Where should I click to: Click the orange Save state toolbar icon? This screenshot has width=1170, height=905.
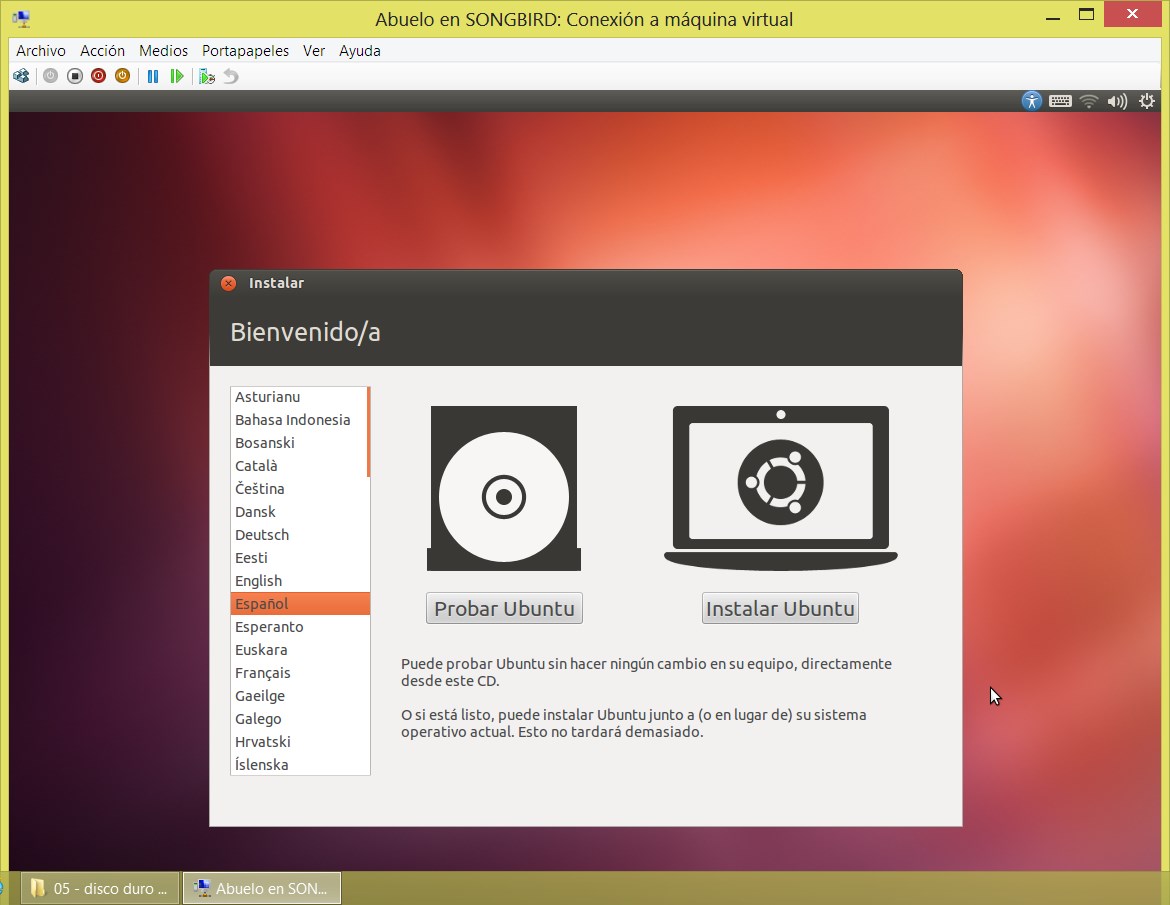click(122, 76)
